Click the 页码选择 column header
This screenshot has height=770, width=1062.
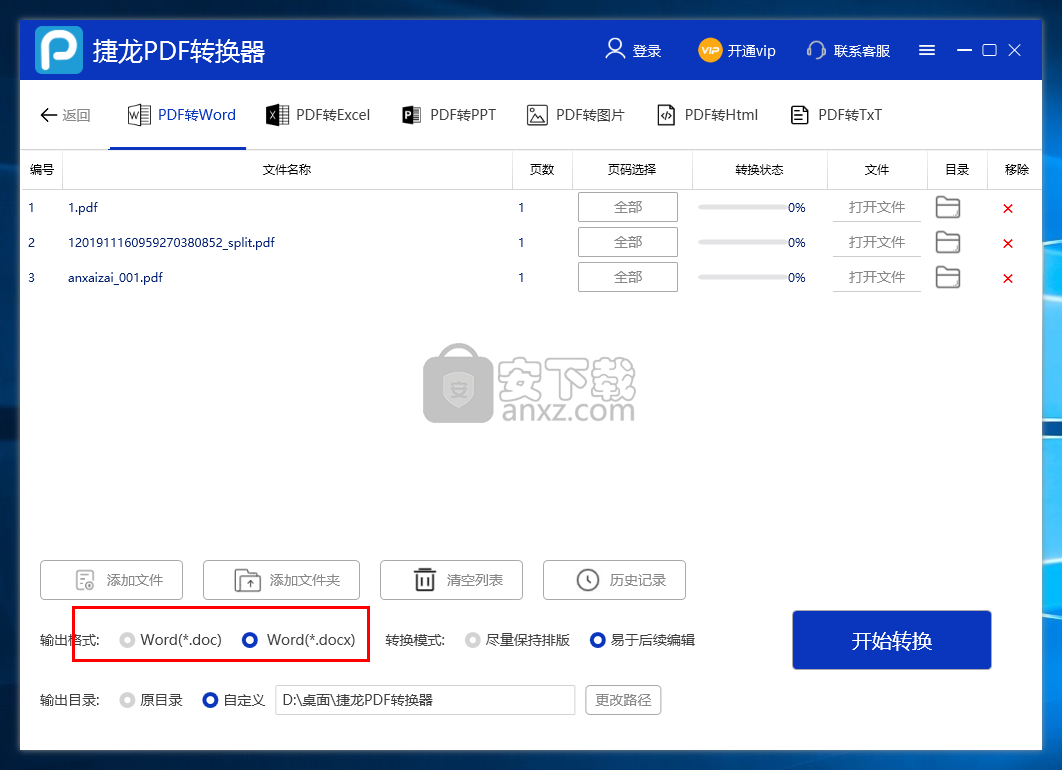(632, 170)
